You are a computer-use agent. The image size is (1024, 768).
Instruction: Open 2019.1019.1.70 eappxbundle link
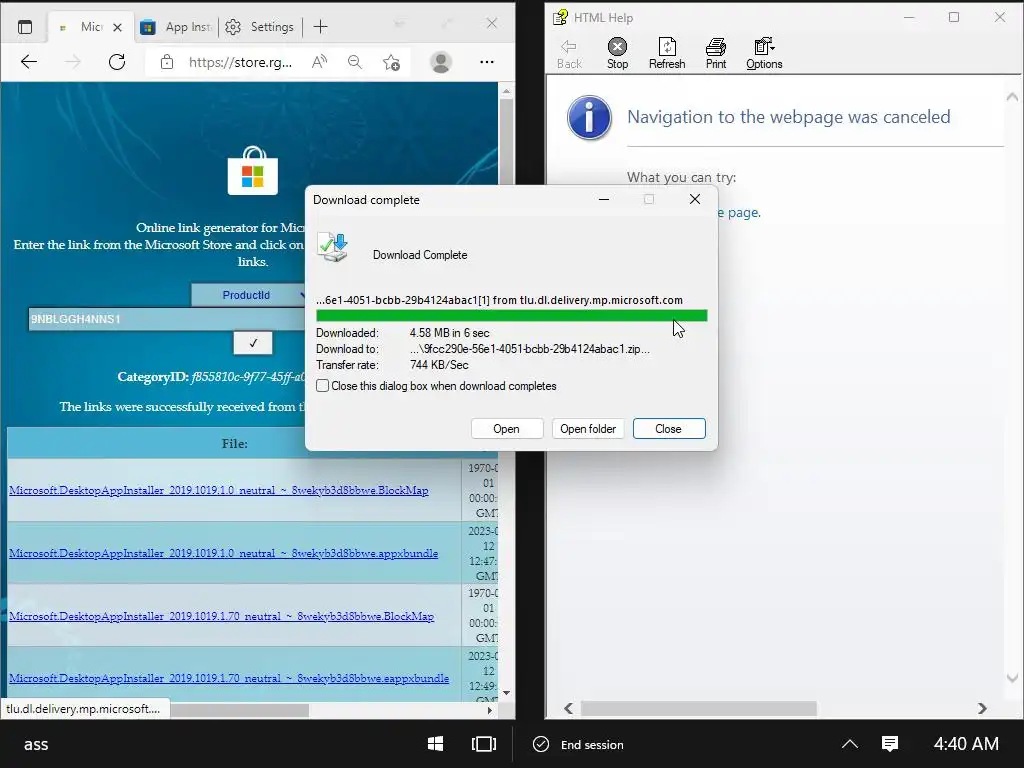229,679
